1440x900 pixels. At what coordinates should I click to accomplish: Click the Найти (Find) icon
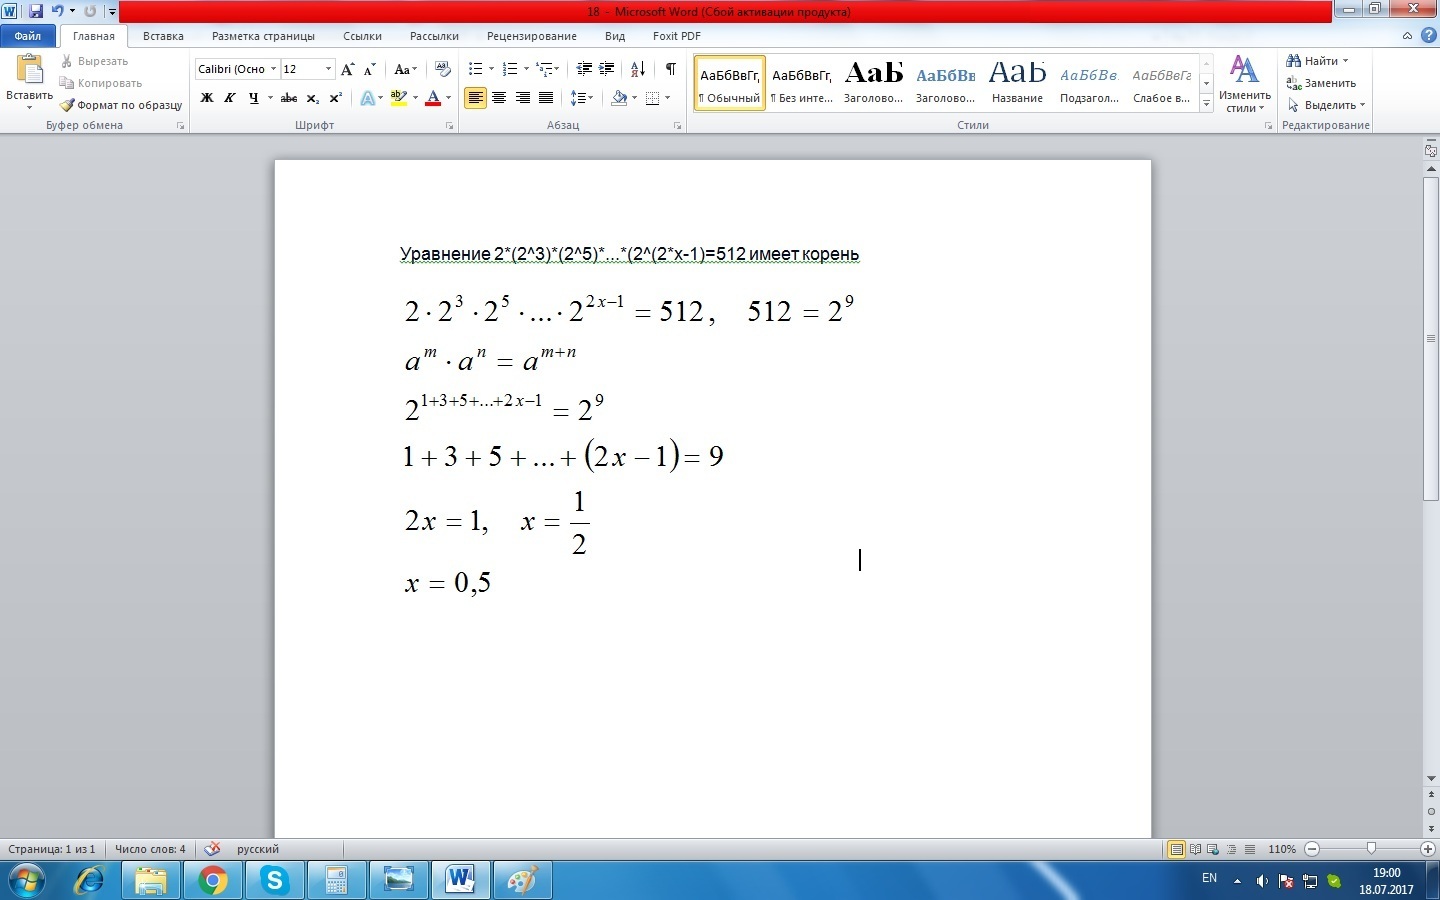1312,61
